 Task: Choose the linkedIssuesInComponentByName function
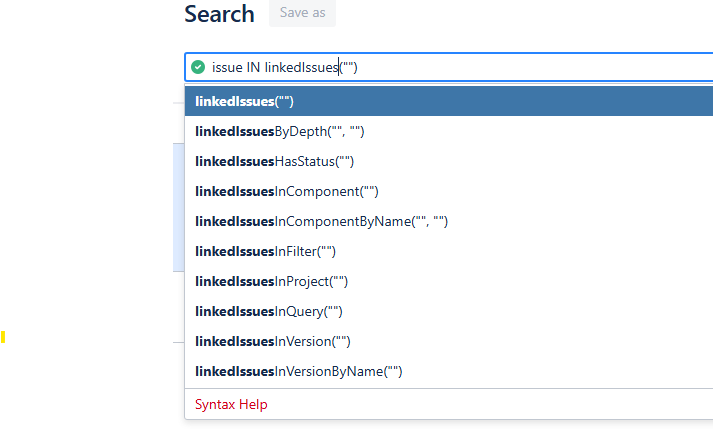[321, 221]
